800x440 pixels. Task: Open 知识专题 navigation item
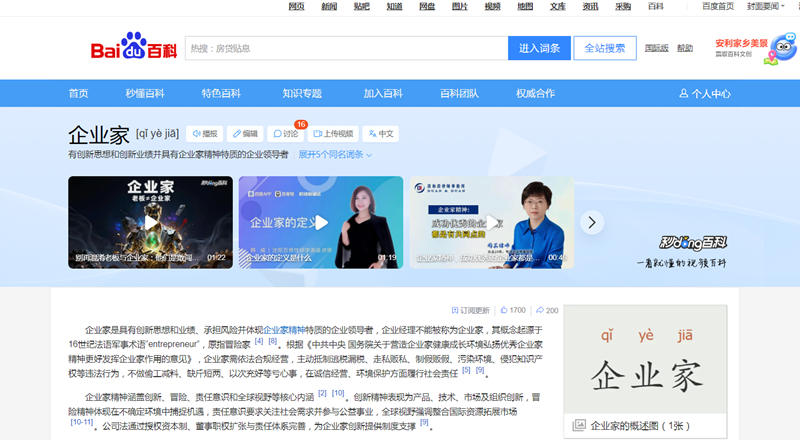(302, 93)
